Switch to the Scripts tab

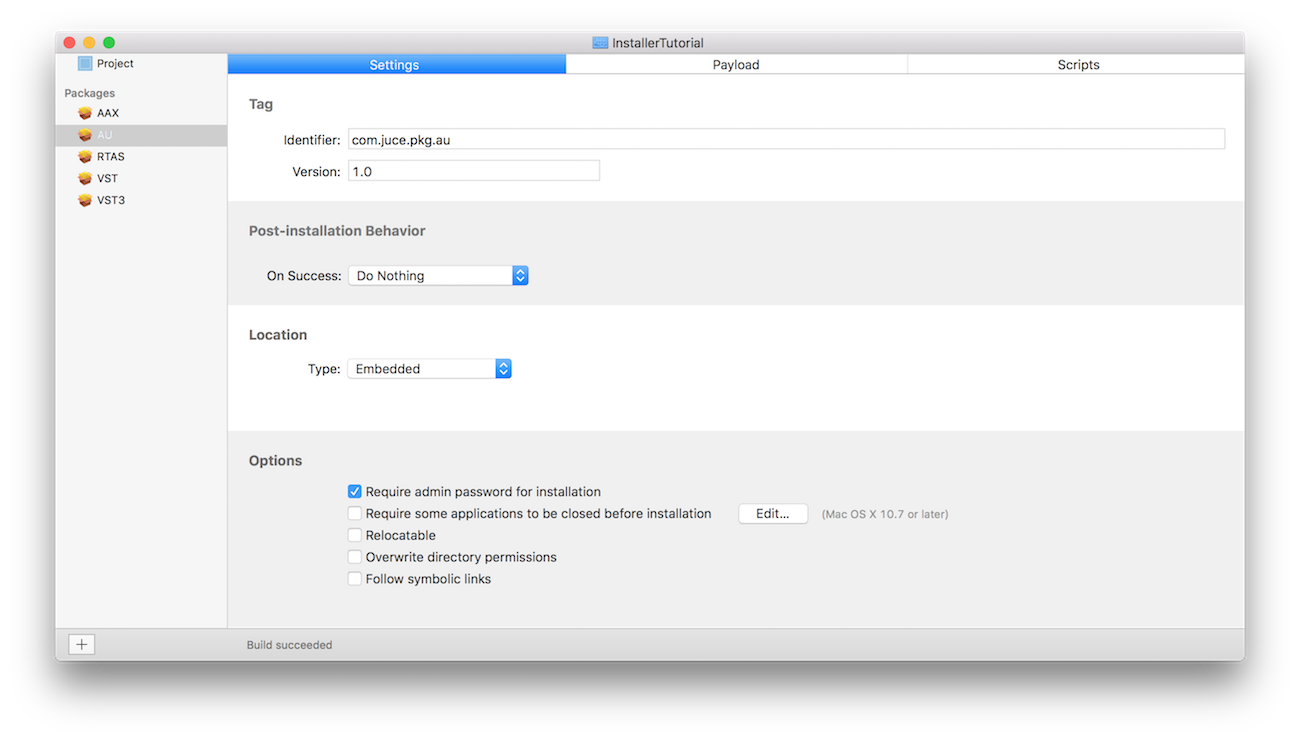(1078, 65)
